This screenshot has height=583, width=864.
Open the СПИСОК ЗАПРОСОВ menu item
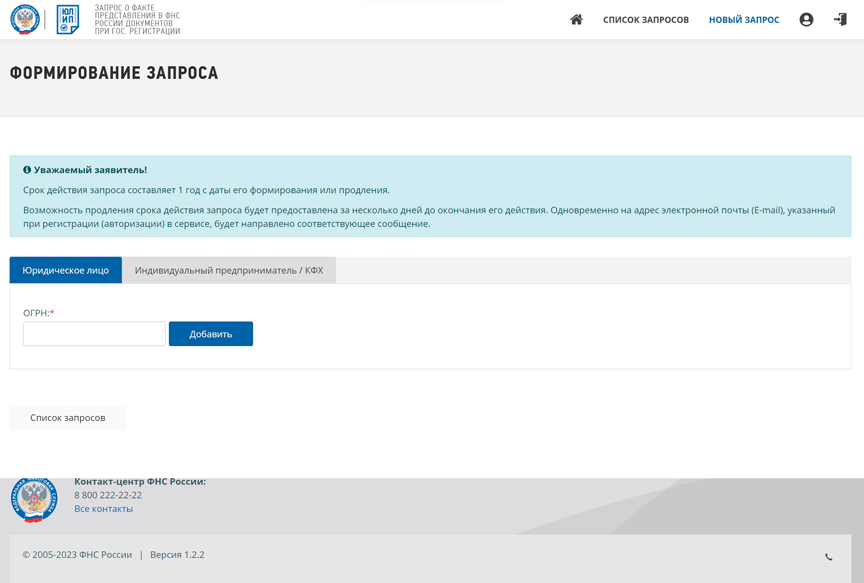click(x=645, y=20)
